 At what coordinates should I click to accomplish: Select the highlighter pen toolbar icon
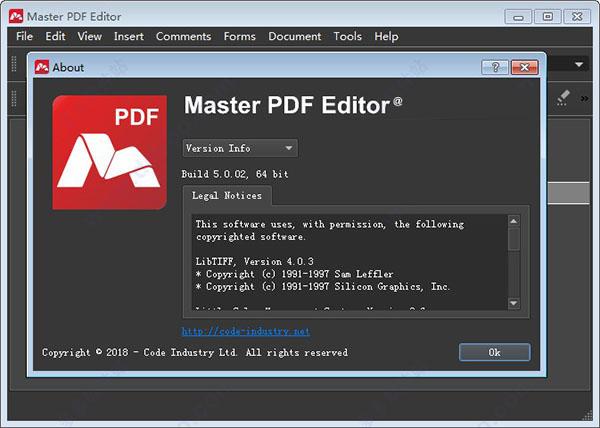click(x=563, y=98)
